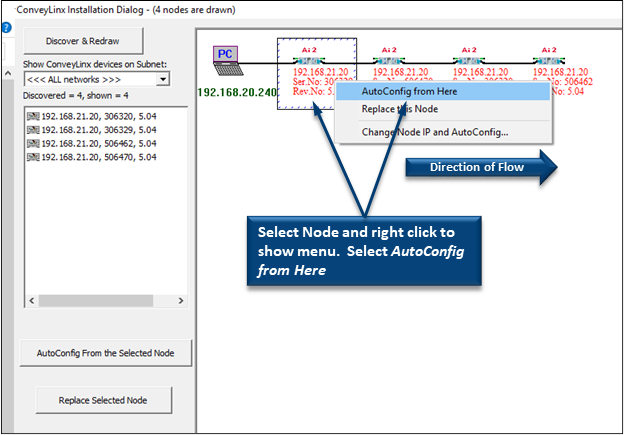The width and height of the screenshot is (624, 435).
Task: Click device icon beside serial 506462
Action: [33, 143]
